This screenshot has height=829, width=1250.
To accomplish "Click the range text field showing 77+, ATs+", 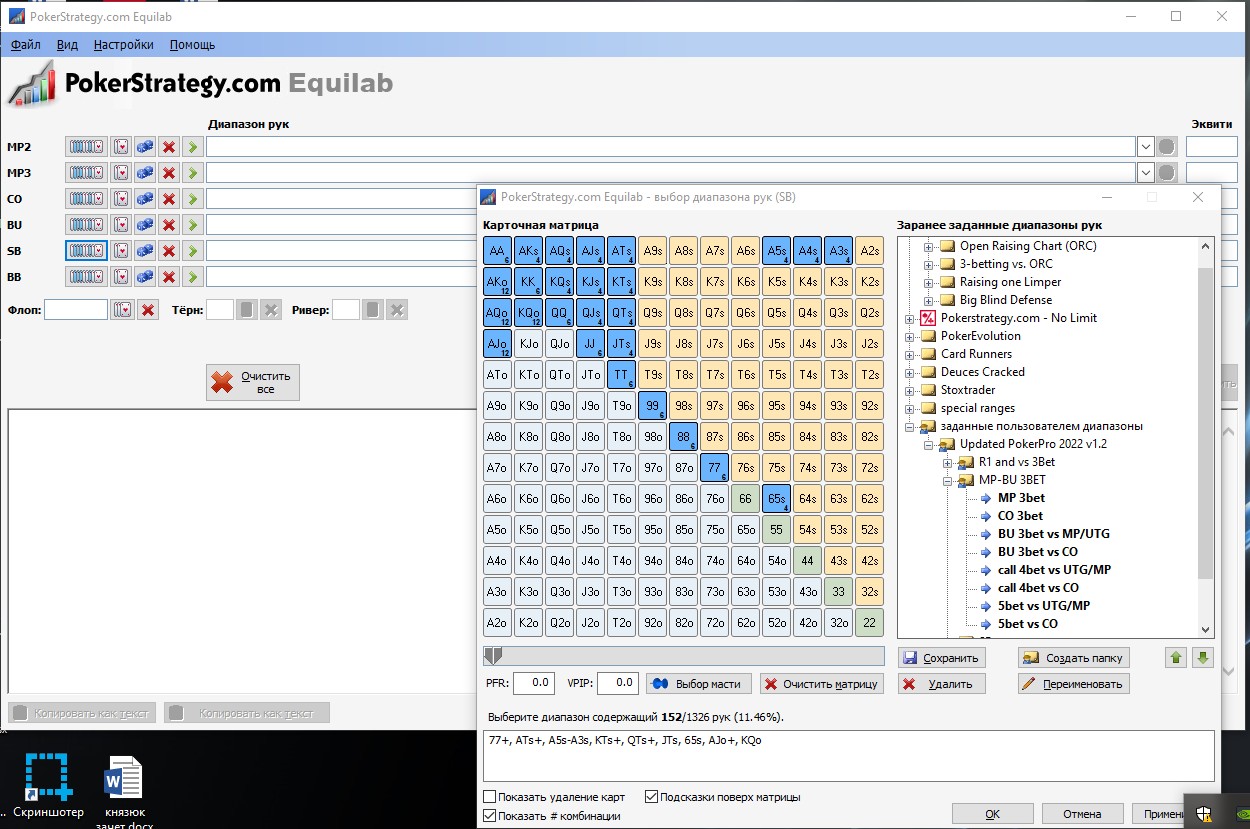I will [x=848, y=755].
